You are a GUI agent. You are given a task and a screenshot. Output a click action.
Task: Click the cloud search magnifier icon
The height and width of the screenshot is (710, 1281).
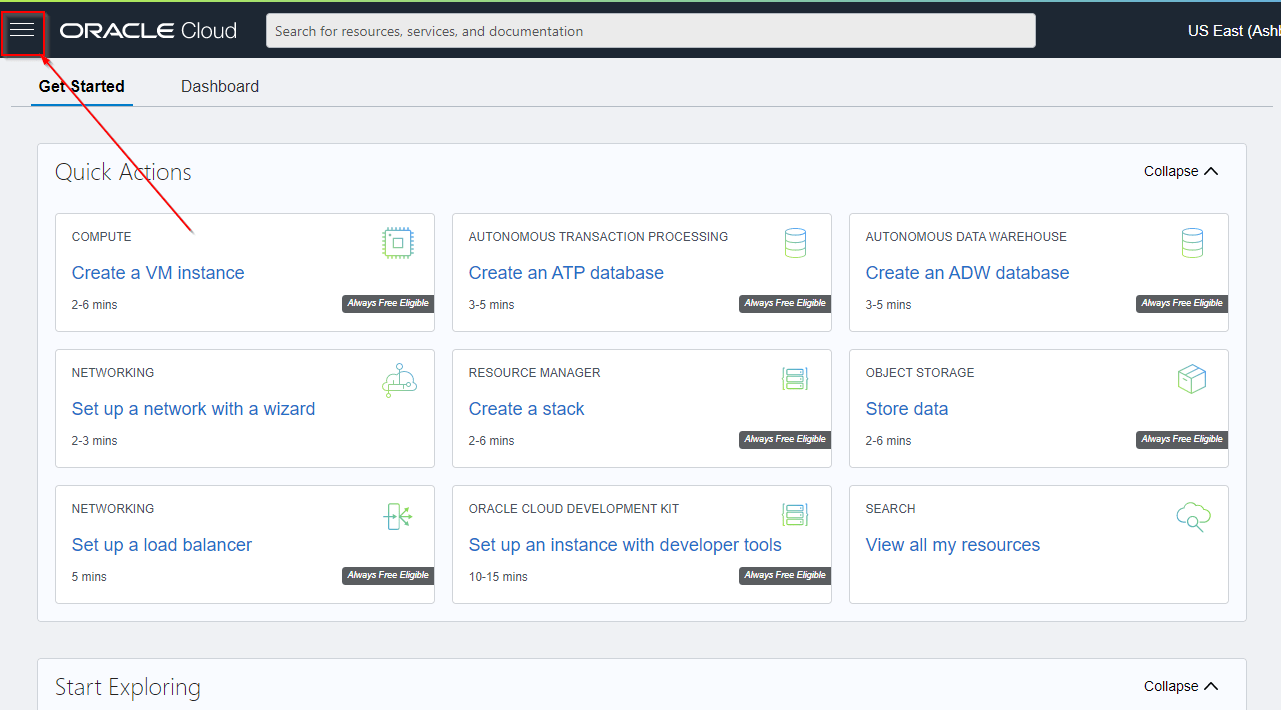click(x=1192, y=516)
